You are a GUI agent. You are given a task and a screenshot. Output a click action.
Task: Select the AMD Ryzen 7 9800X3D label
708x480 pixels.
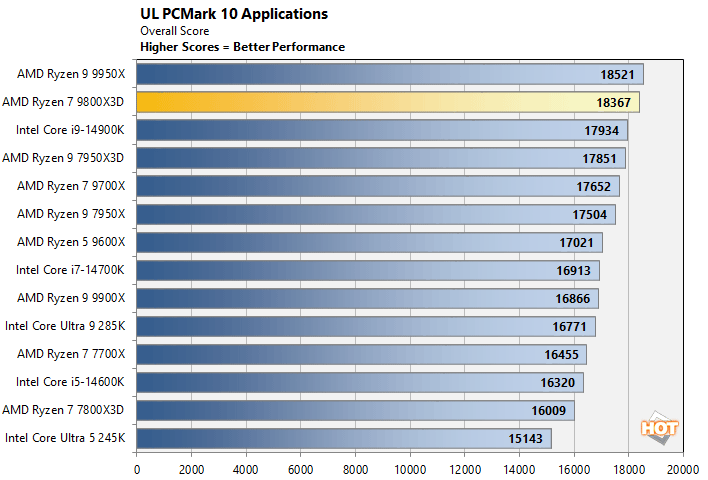pos(63,102)
